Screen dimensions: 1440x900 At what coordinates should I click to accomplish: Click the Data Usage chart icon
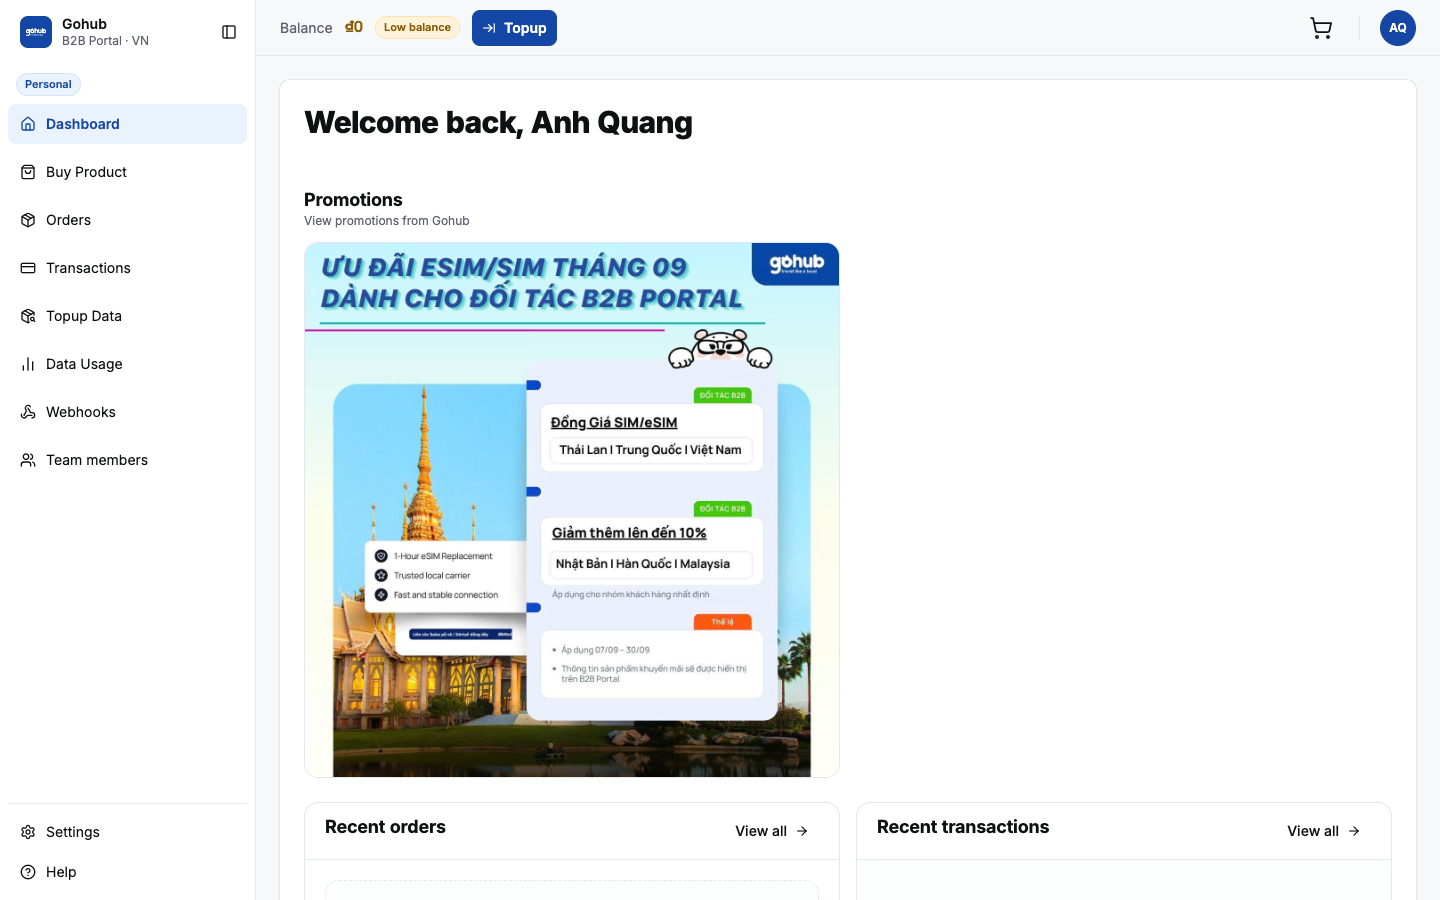(28, 364)
